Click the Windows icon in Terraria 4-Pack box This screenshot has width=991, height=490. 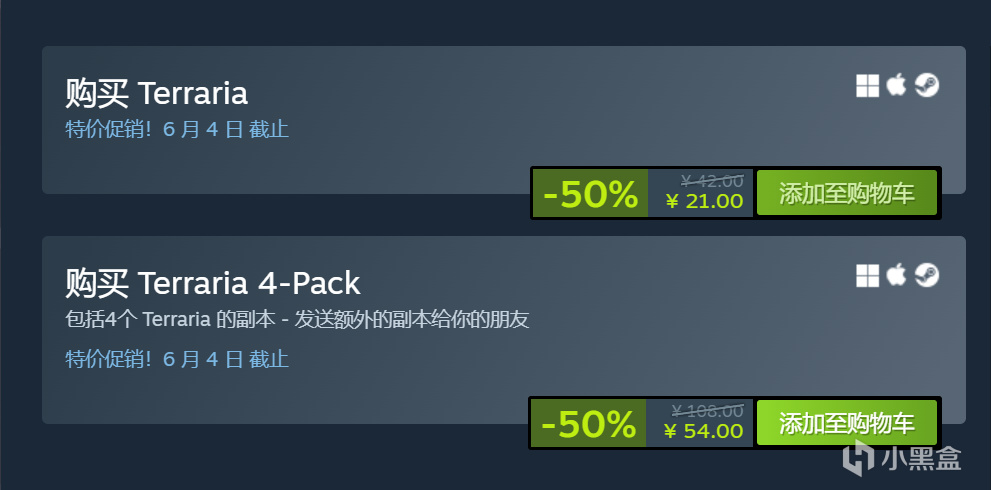click(868, 276)
